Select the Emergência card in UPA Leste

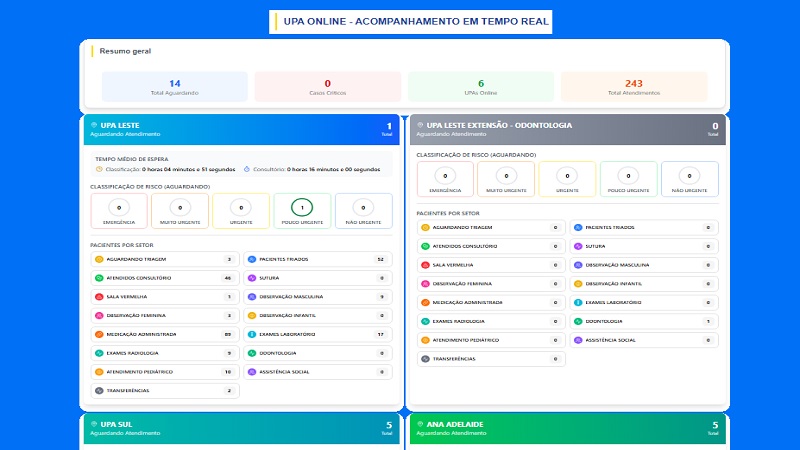pos(119,211)
